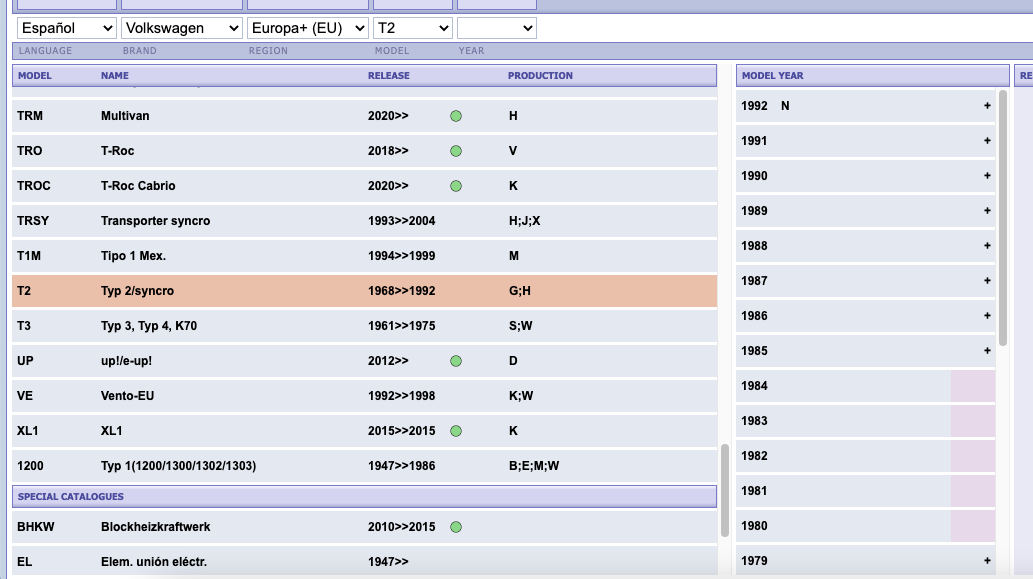Image resolution: width=1033 pixels, height=579 pixels.
Task: Click the green status dot for up!/e-up!
Action: 456,361
